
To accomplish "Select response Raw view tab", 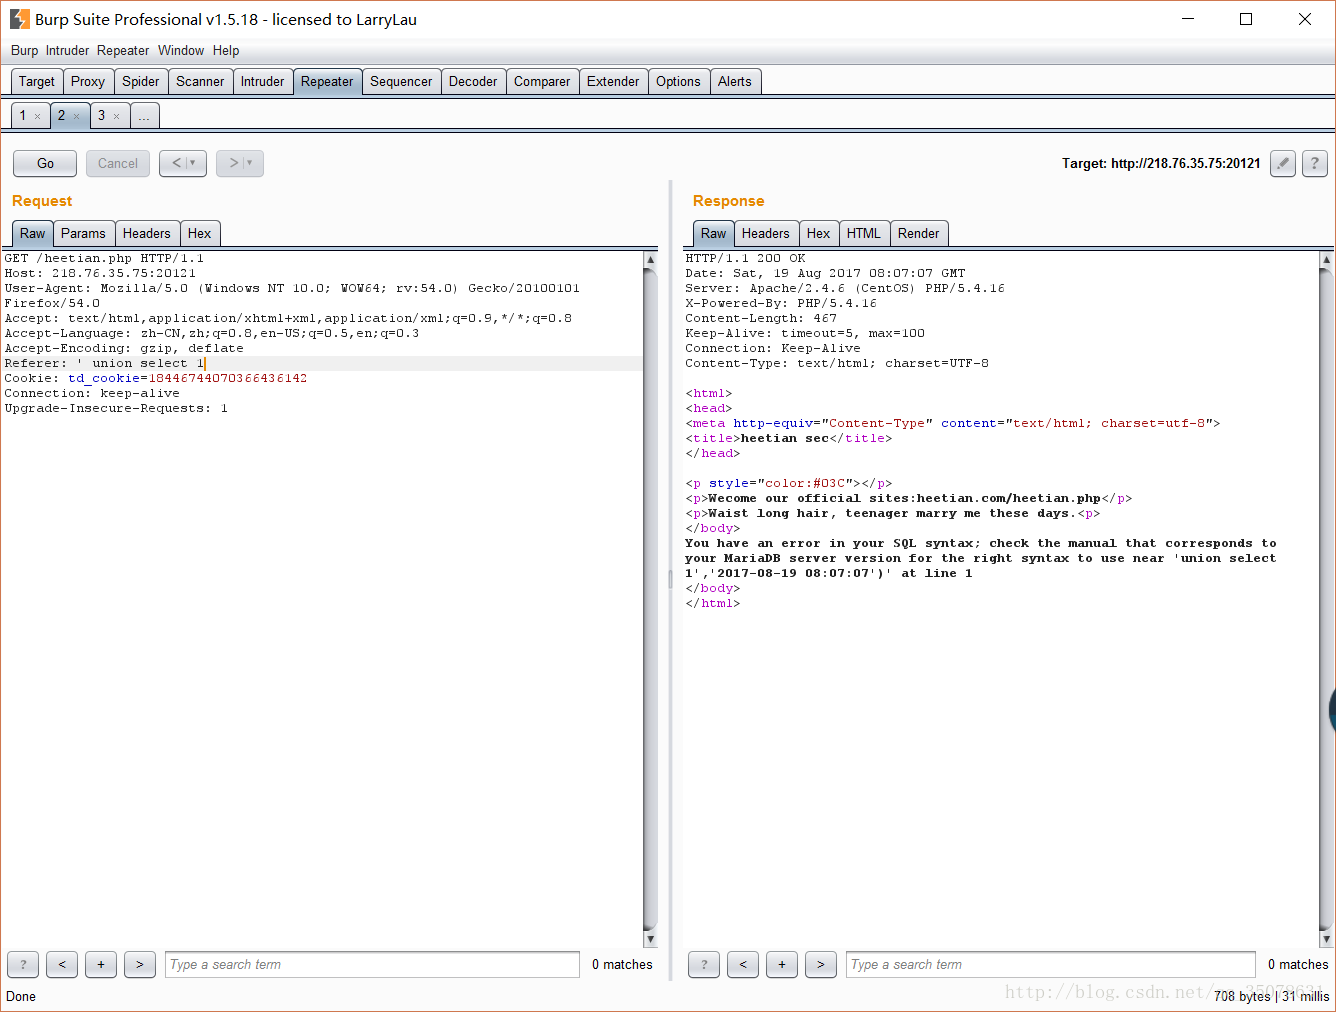I will [714, 233].
